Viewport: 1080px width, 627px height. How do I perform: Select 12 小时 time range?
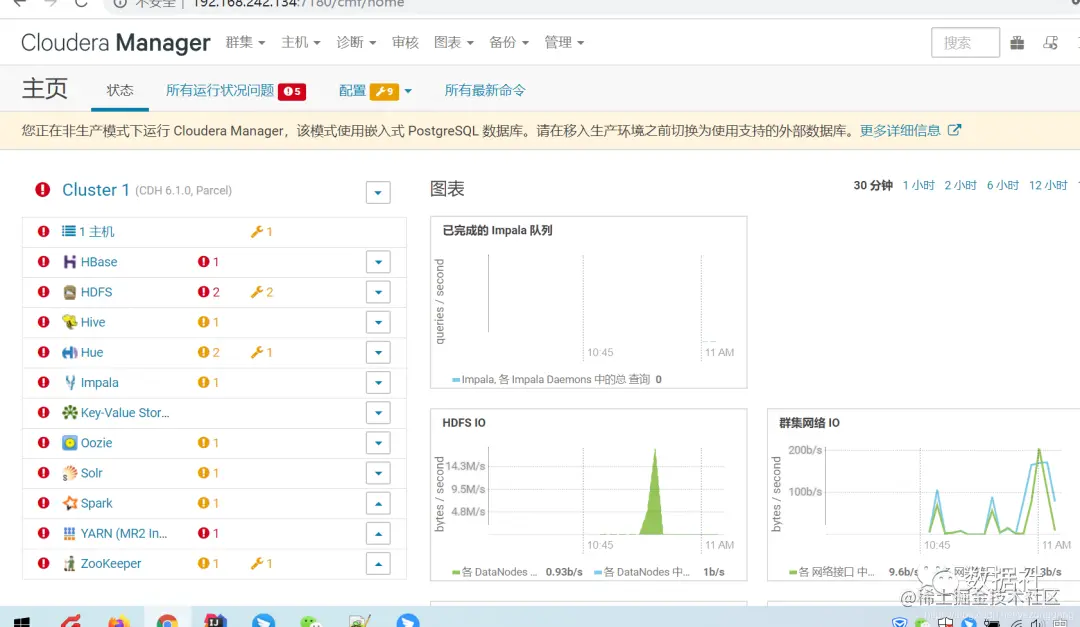pos(1048,185)
